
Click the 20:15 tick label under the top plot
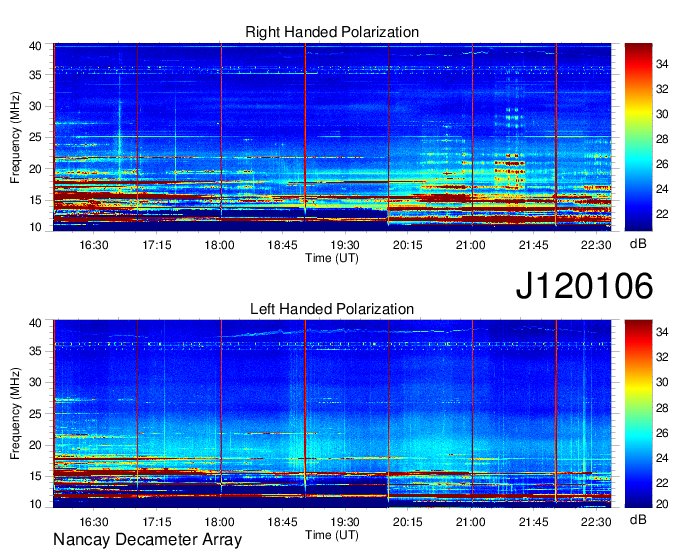[408, 245]
